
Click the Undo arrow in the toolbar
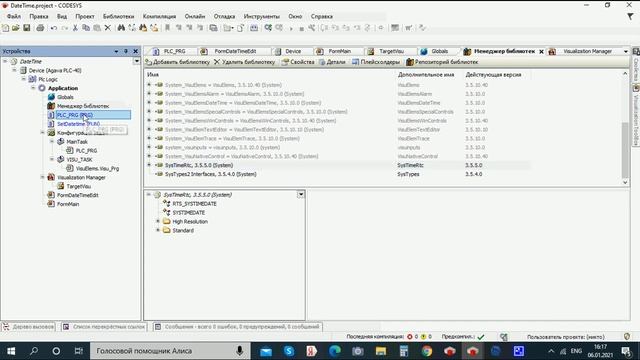(53, 28)
